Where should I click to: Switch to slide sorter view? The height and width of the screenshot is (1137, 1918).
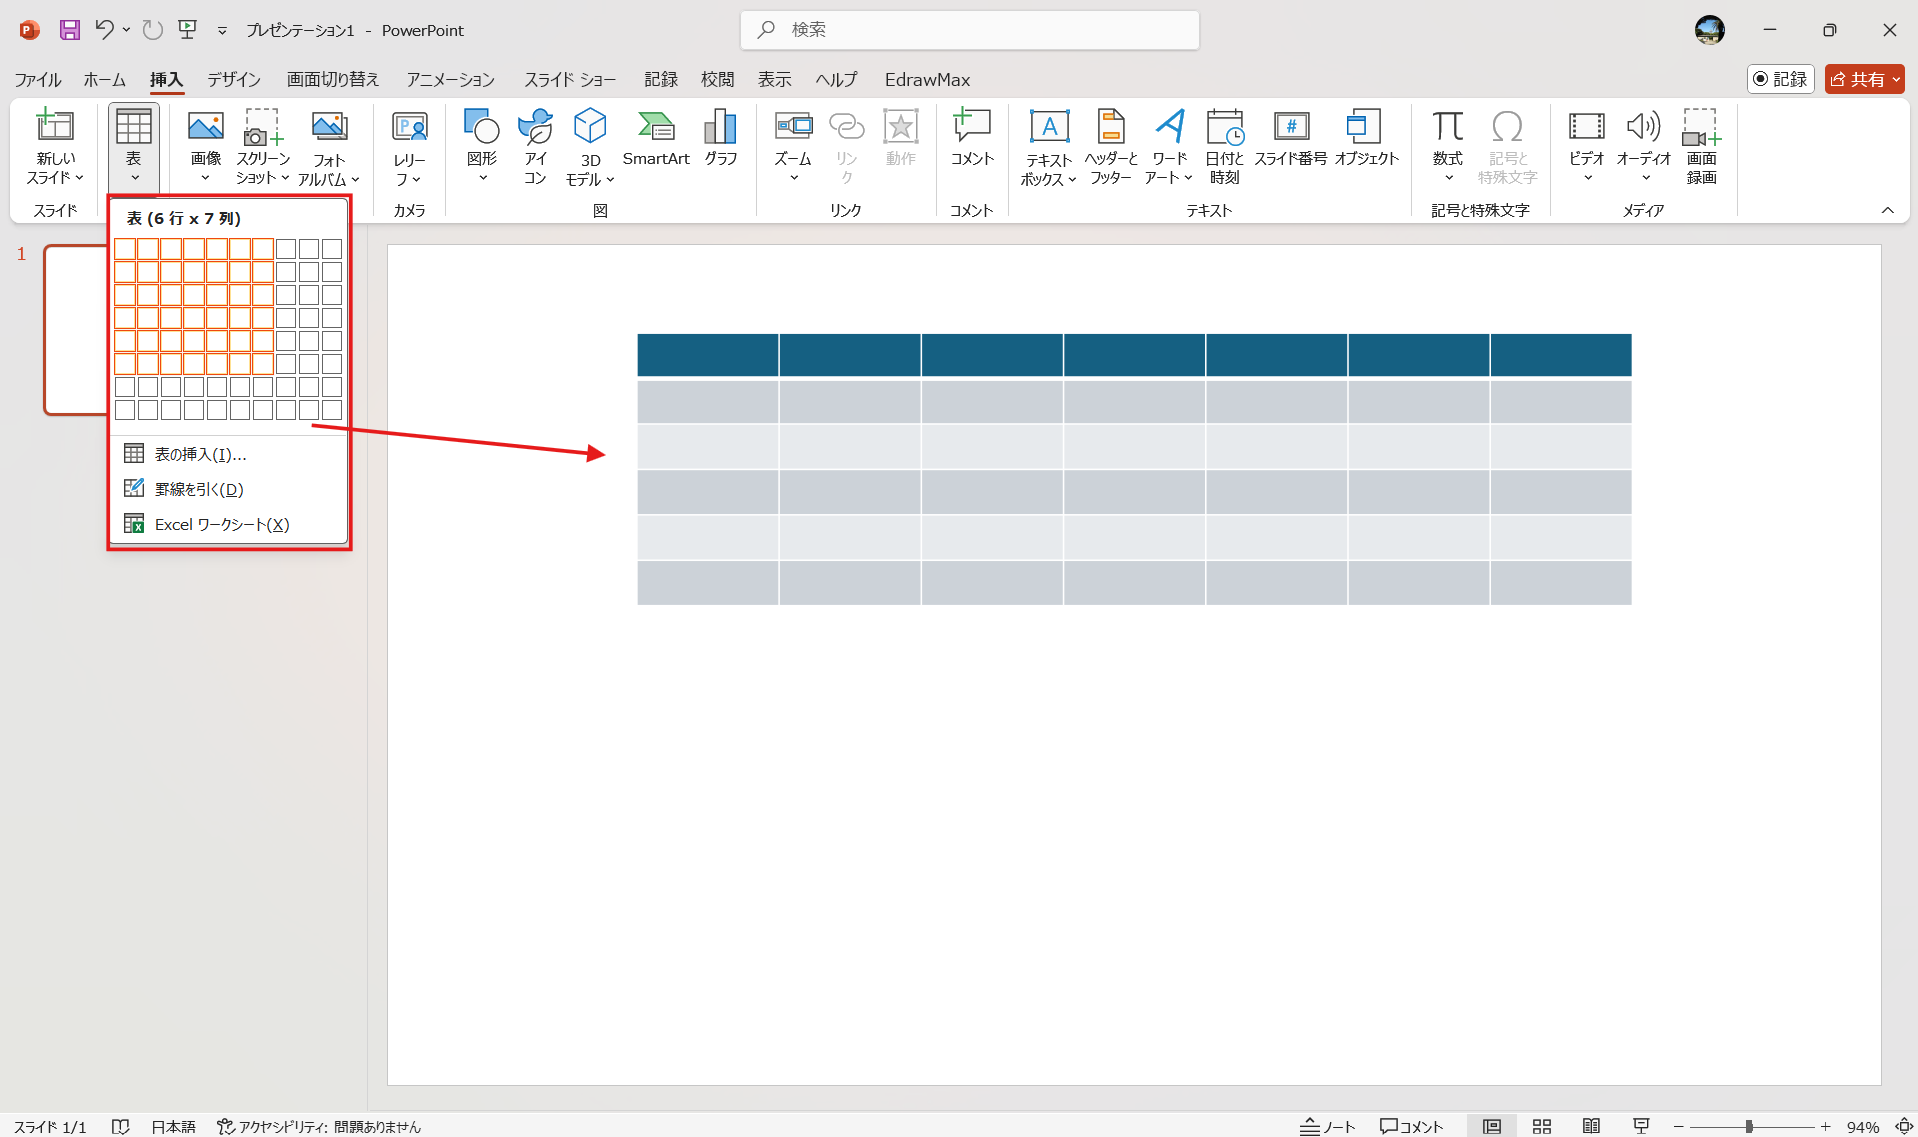pyautogui.click(x=1541, y=1126)
